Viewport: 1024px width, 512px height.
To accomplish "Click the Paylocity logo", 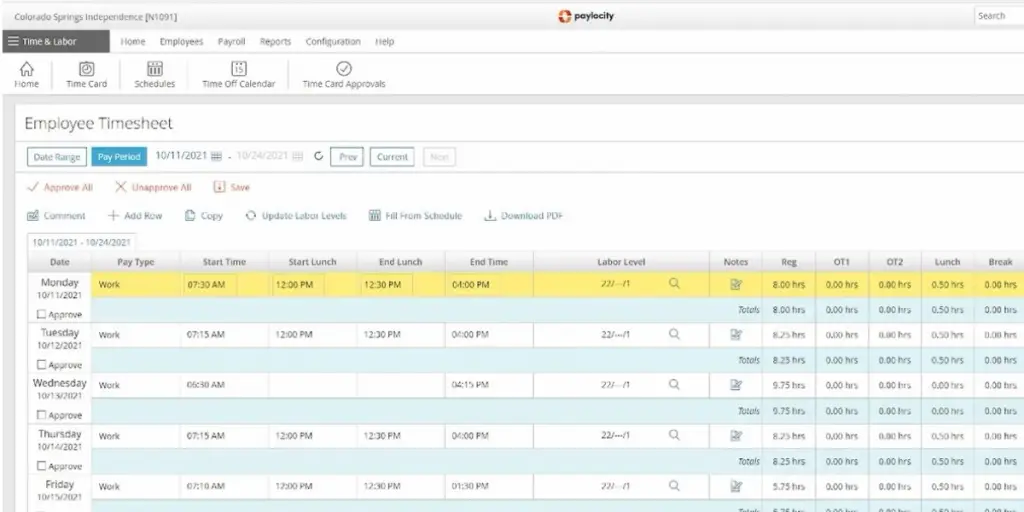I will tap(586, 16).
